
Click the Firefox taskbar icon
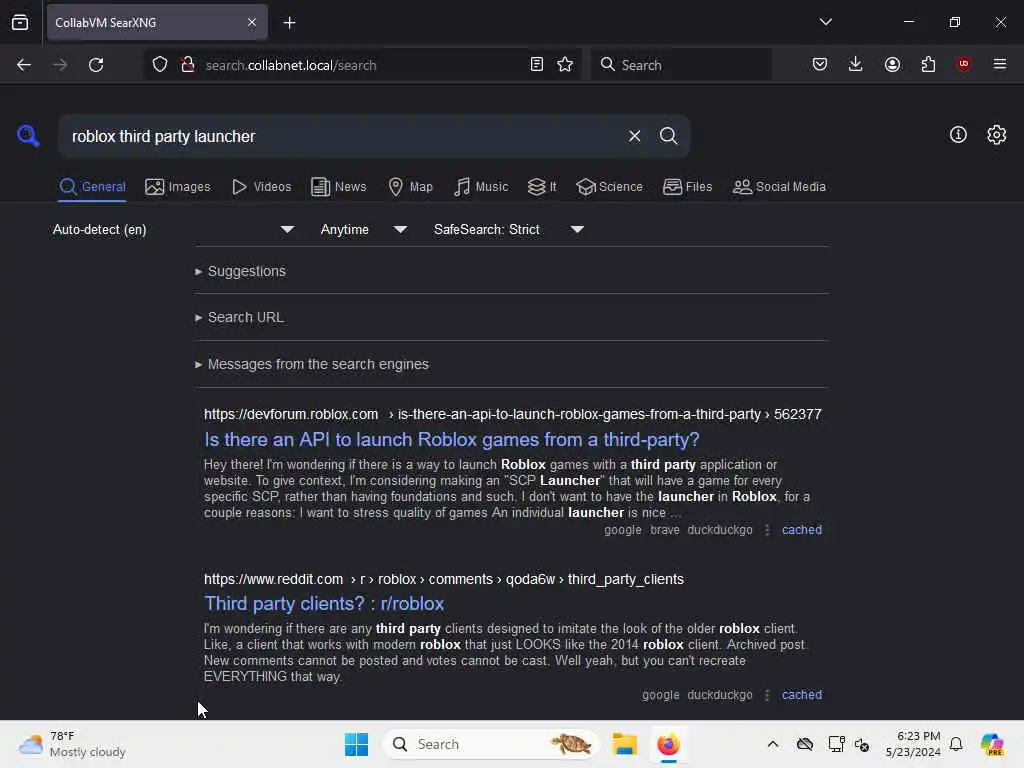tap(668, 744)
